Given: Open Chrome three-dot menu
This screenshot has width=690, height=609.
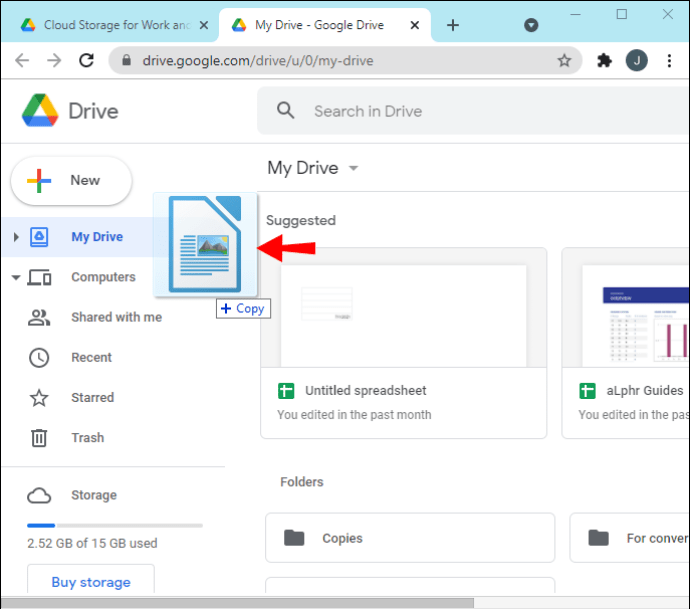Looking at the screenshot, I should click(x=669, y=60).
